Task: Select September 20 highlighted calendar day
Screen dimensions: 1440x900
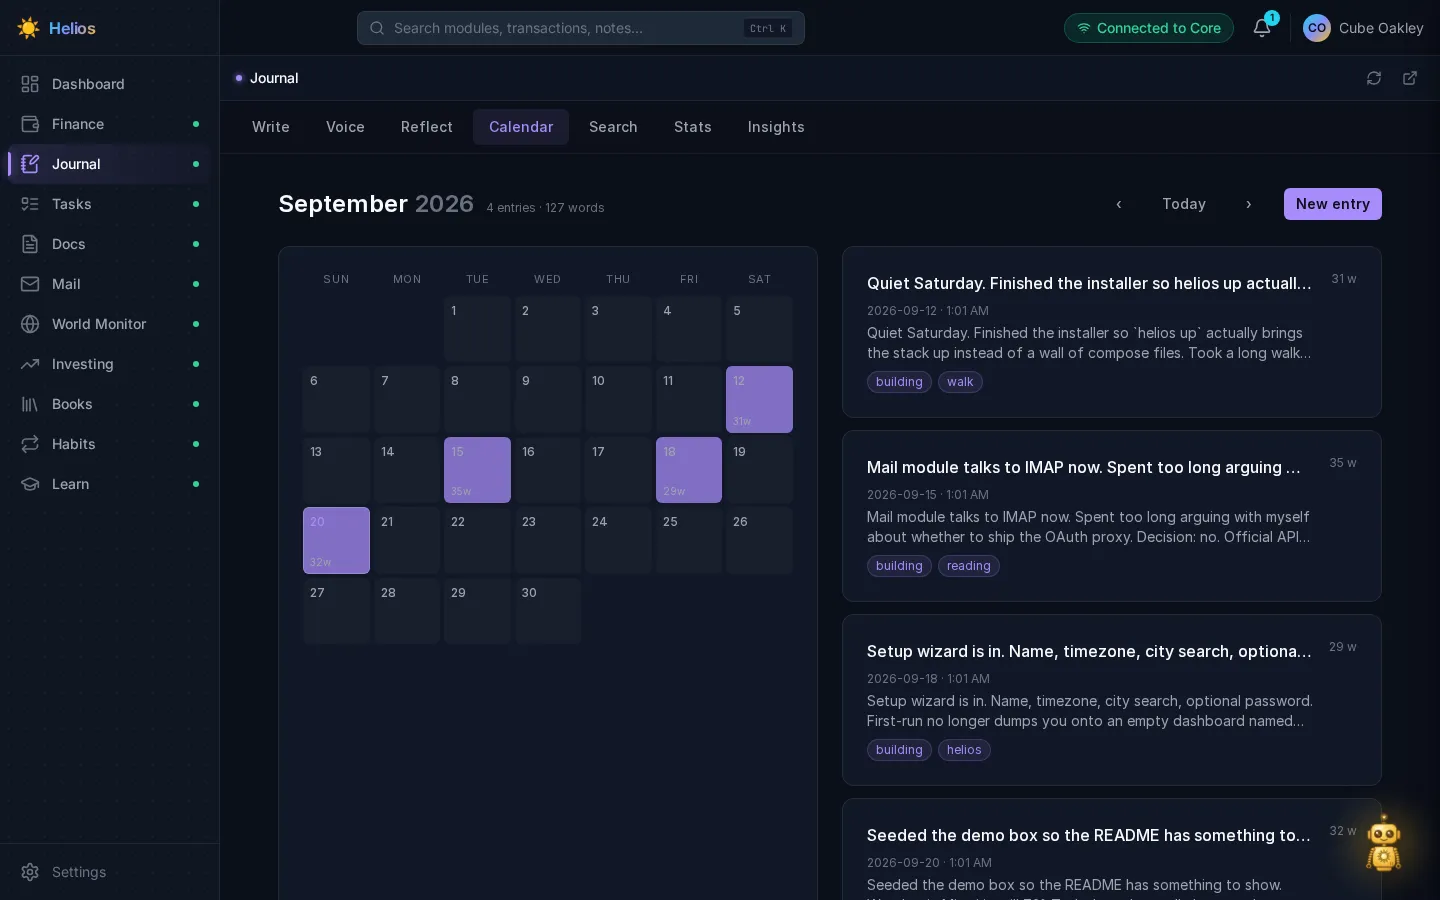Action: (336, 541)
